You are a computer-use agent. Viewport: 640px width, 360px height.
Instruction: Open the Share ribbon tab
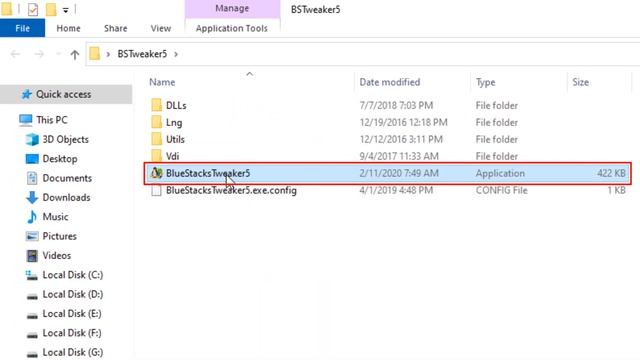point(116,28)
